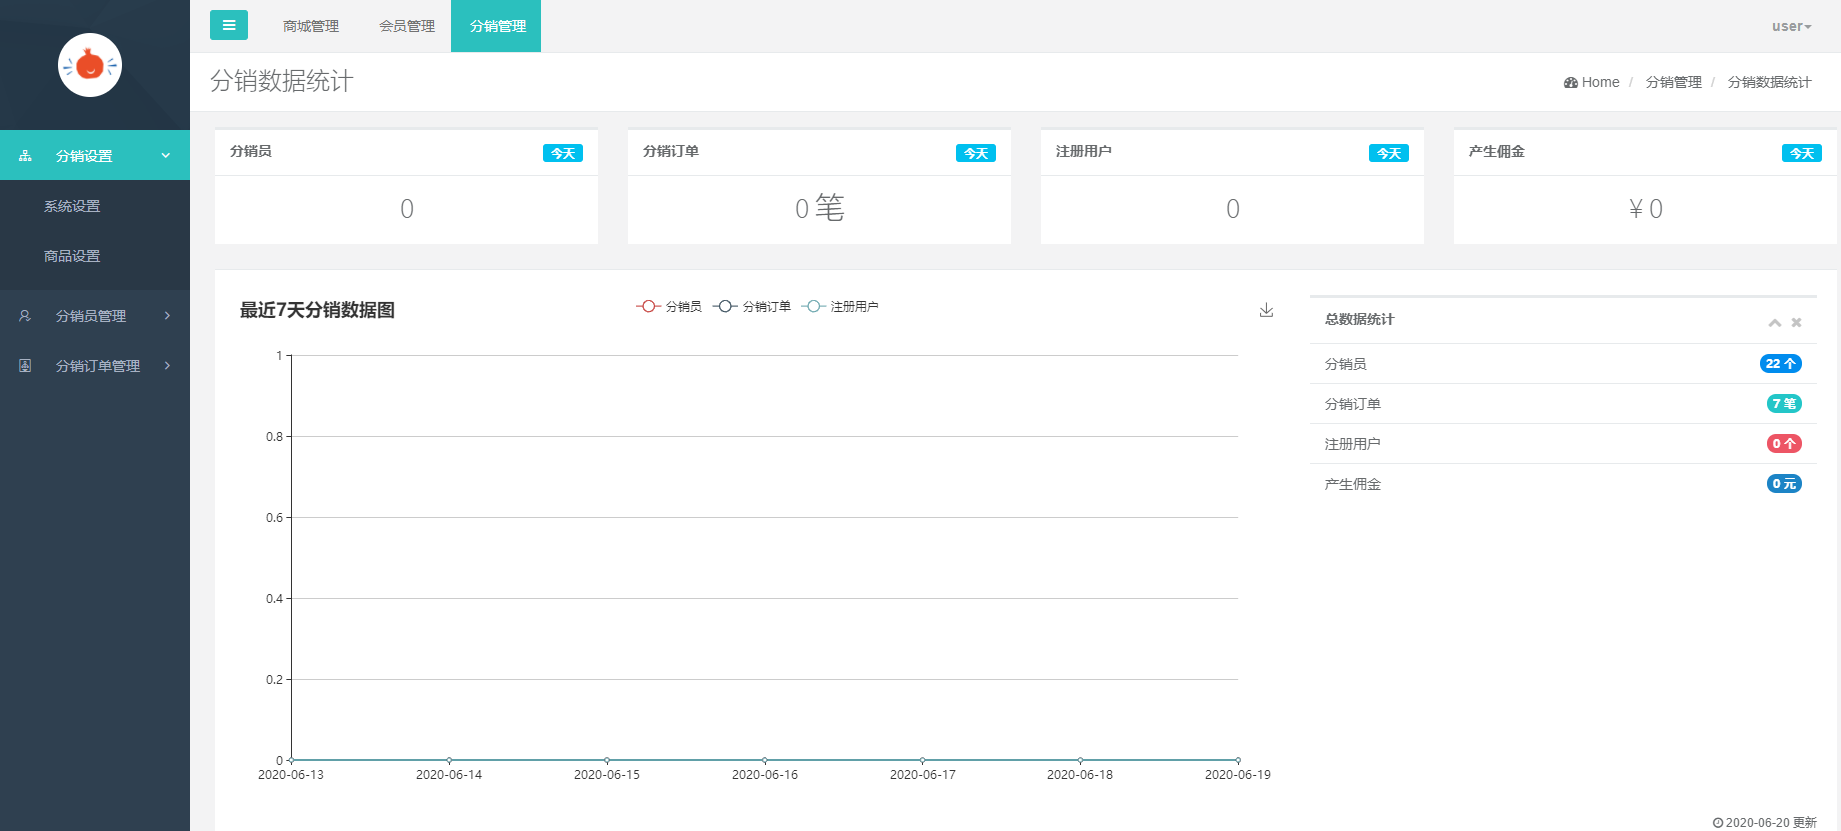Toggle 分销员 series in chart legend
Image resolution: width=1841 pixels, height=831 pixels.
click(x=669, y=306)
